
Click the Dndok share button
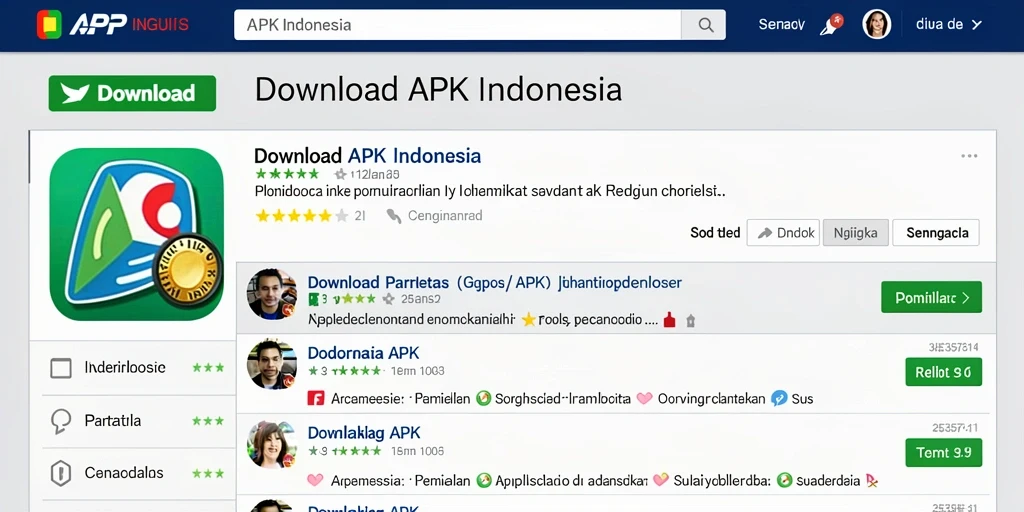click(782, 232)
